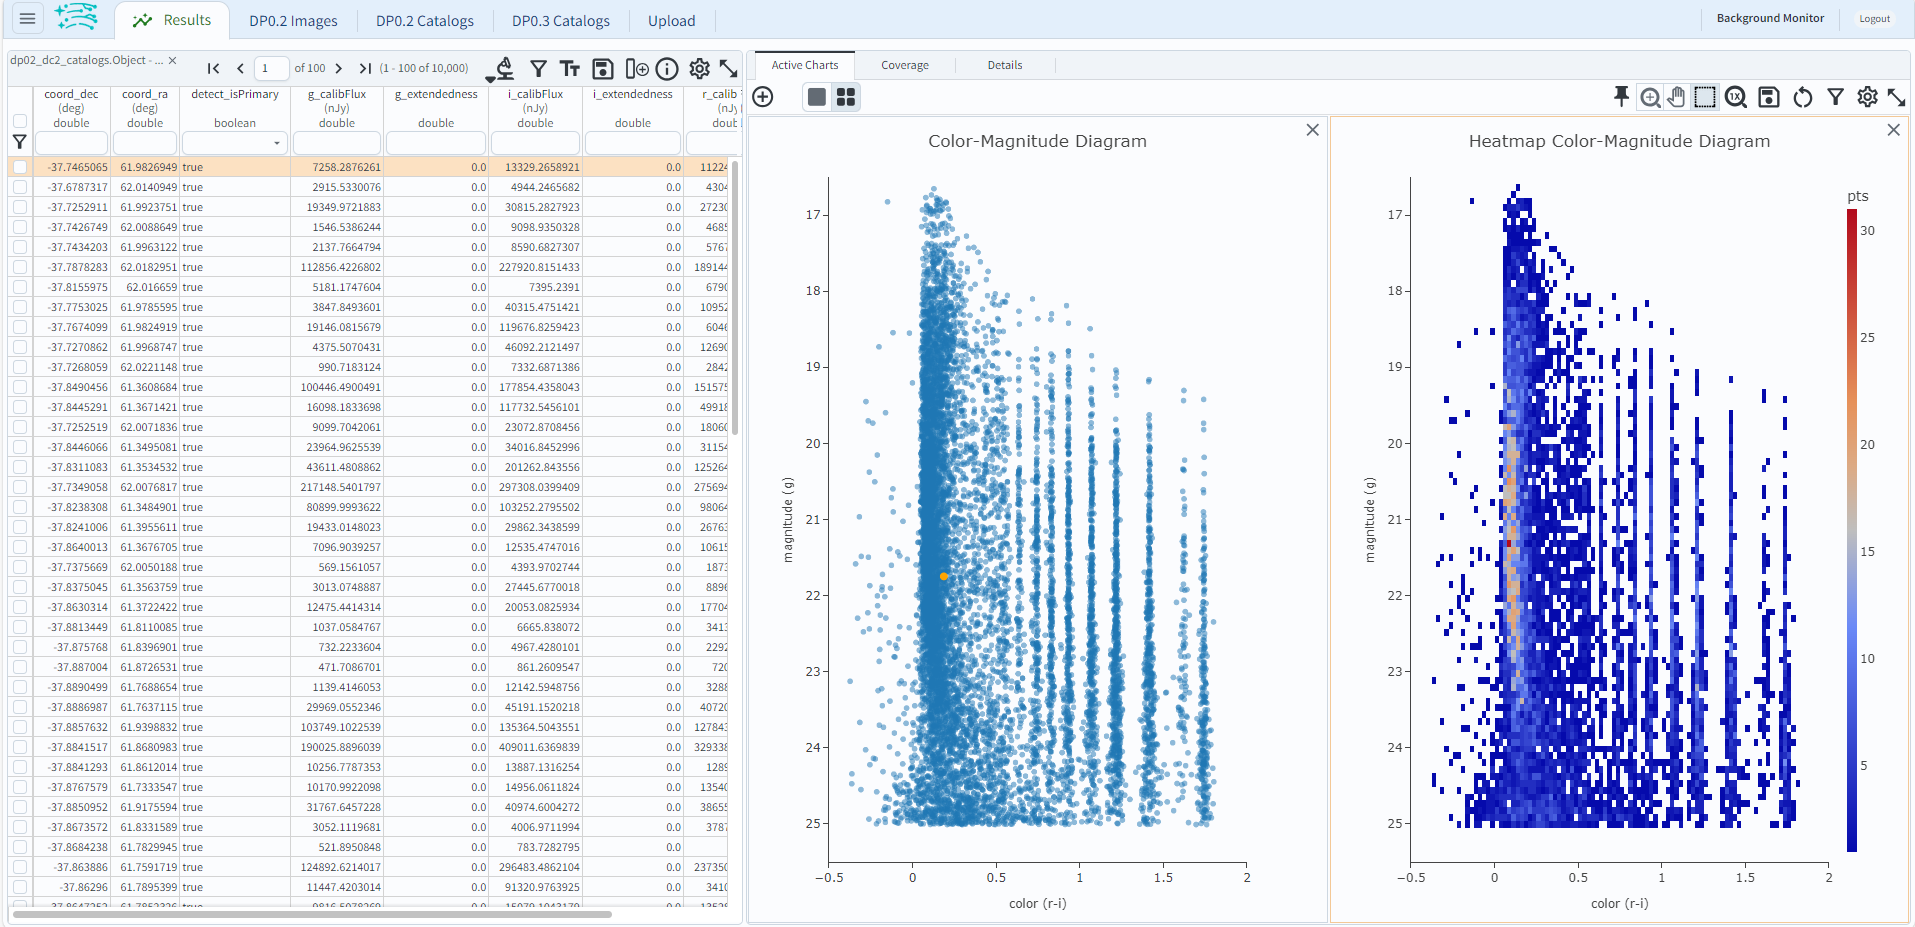
Task: Select the pan hand tool in chart toolbar
Action: pos(1677,97)
